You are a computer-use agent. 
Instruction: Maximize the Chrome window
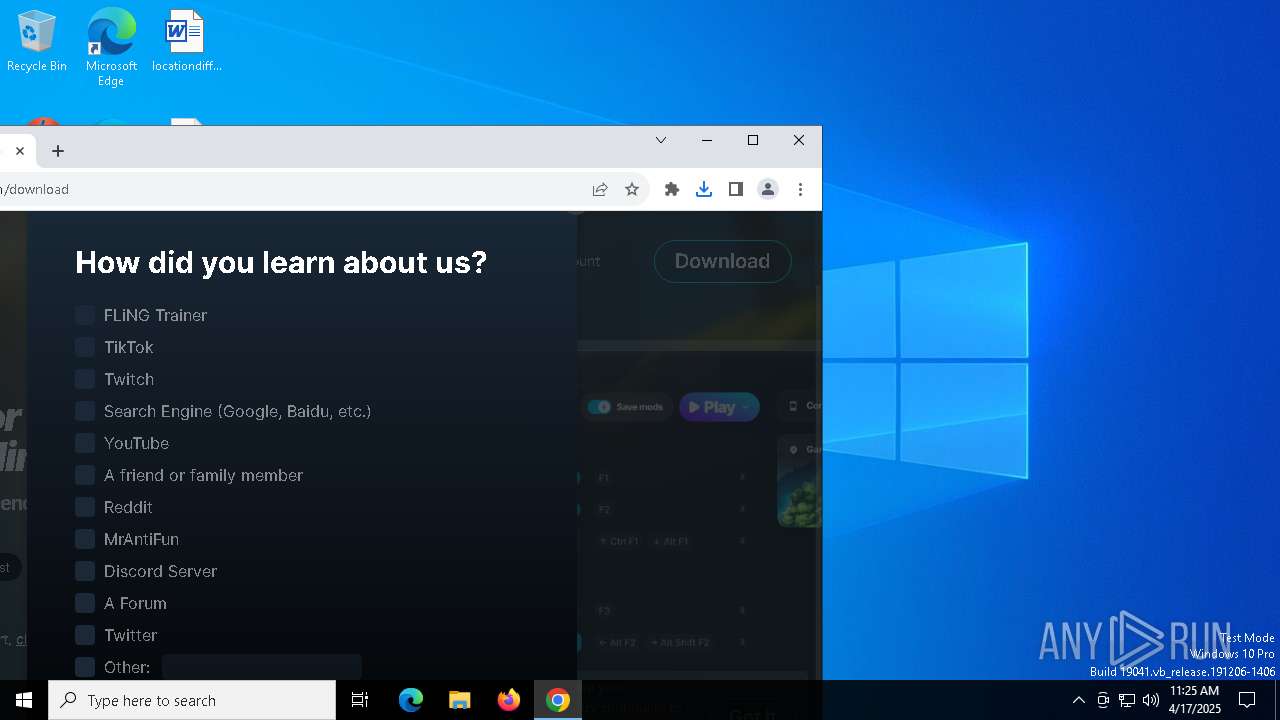click(x=753, y=140)
